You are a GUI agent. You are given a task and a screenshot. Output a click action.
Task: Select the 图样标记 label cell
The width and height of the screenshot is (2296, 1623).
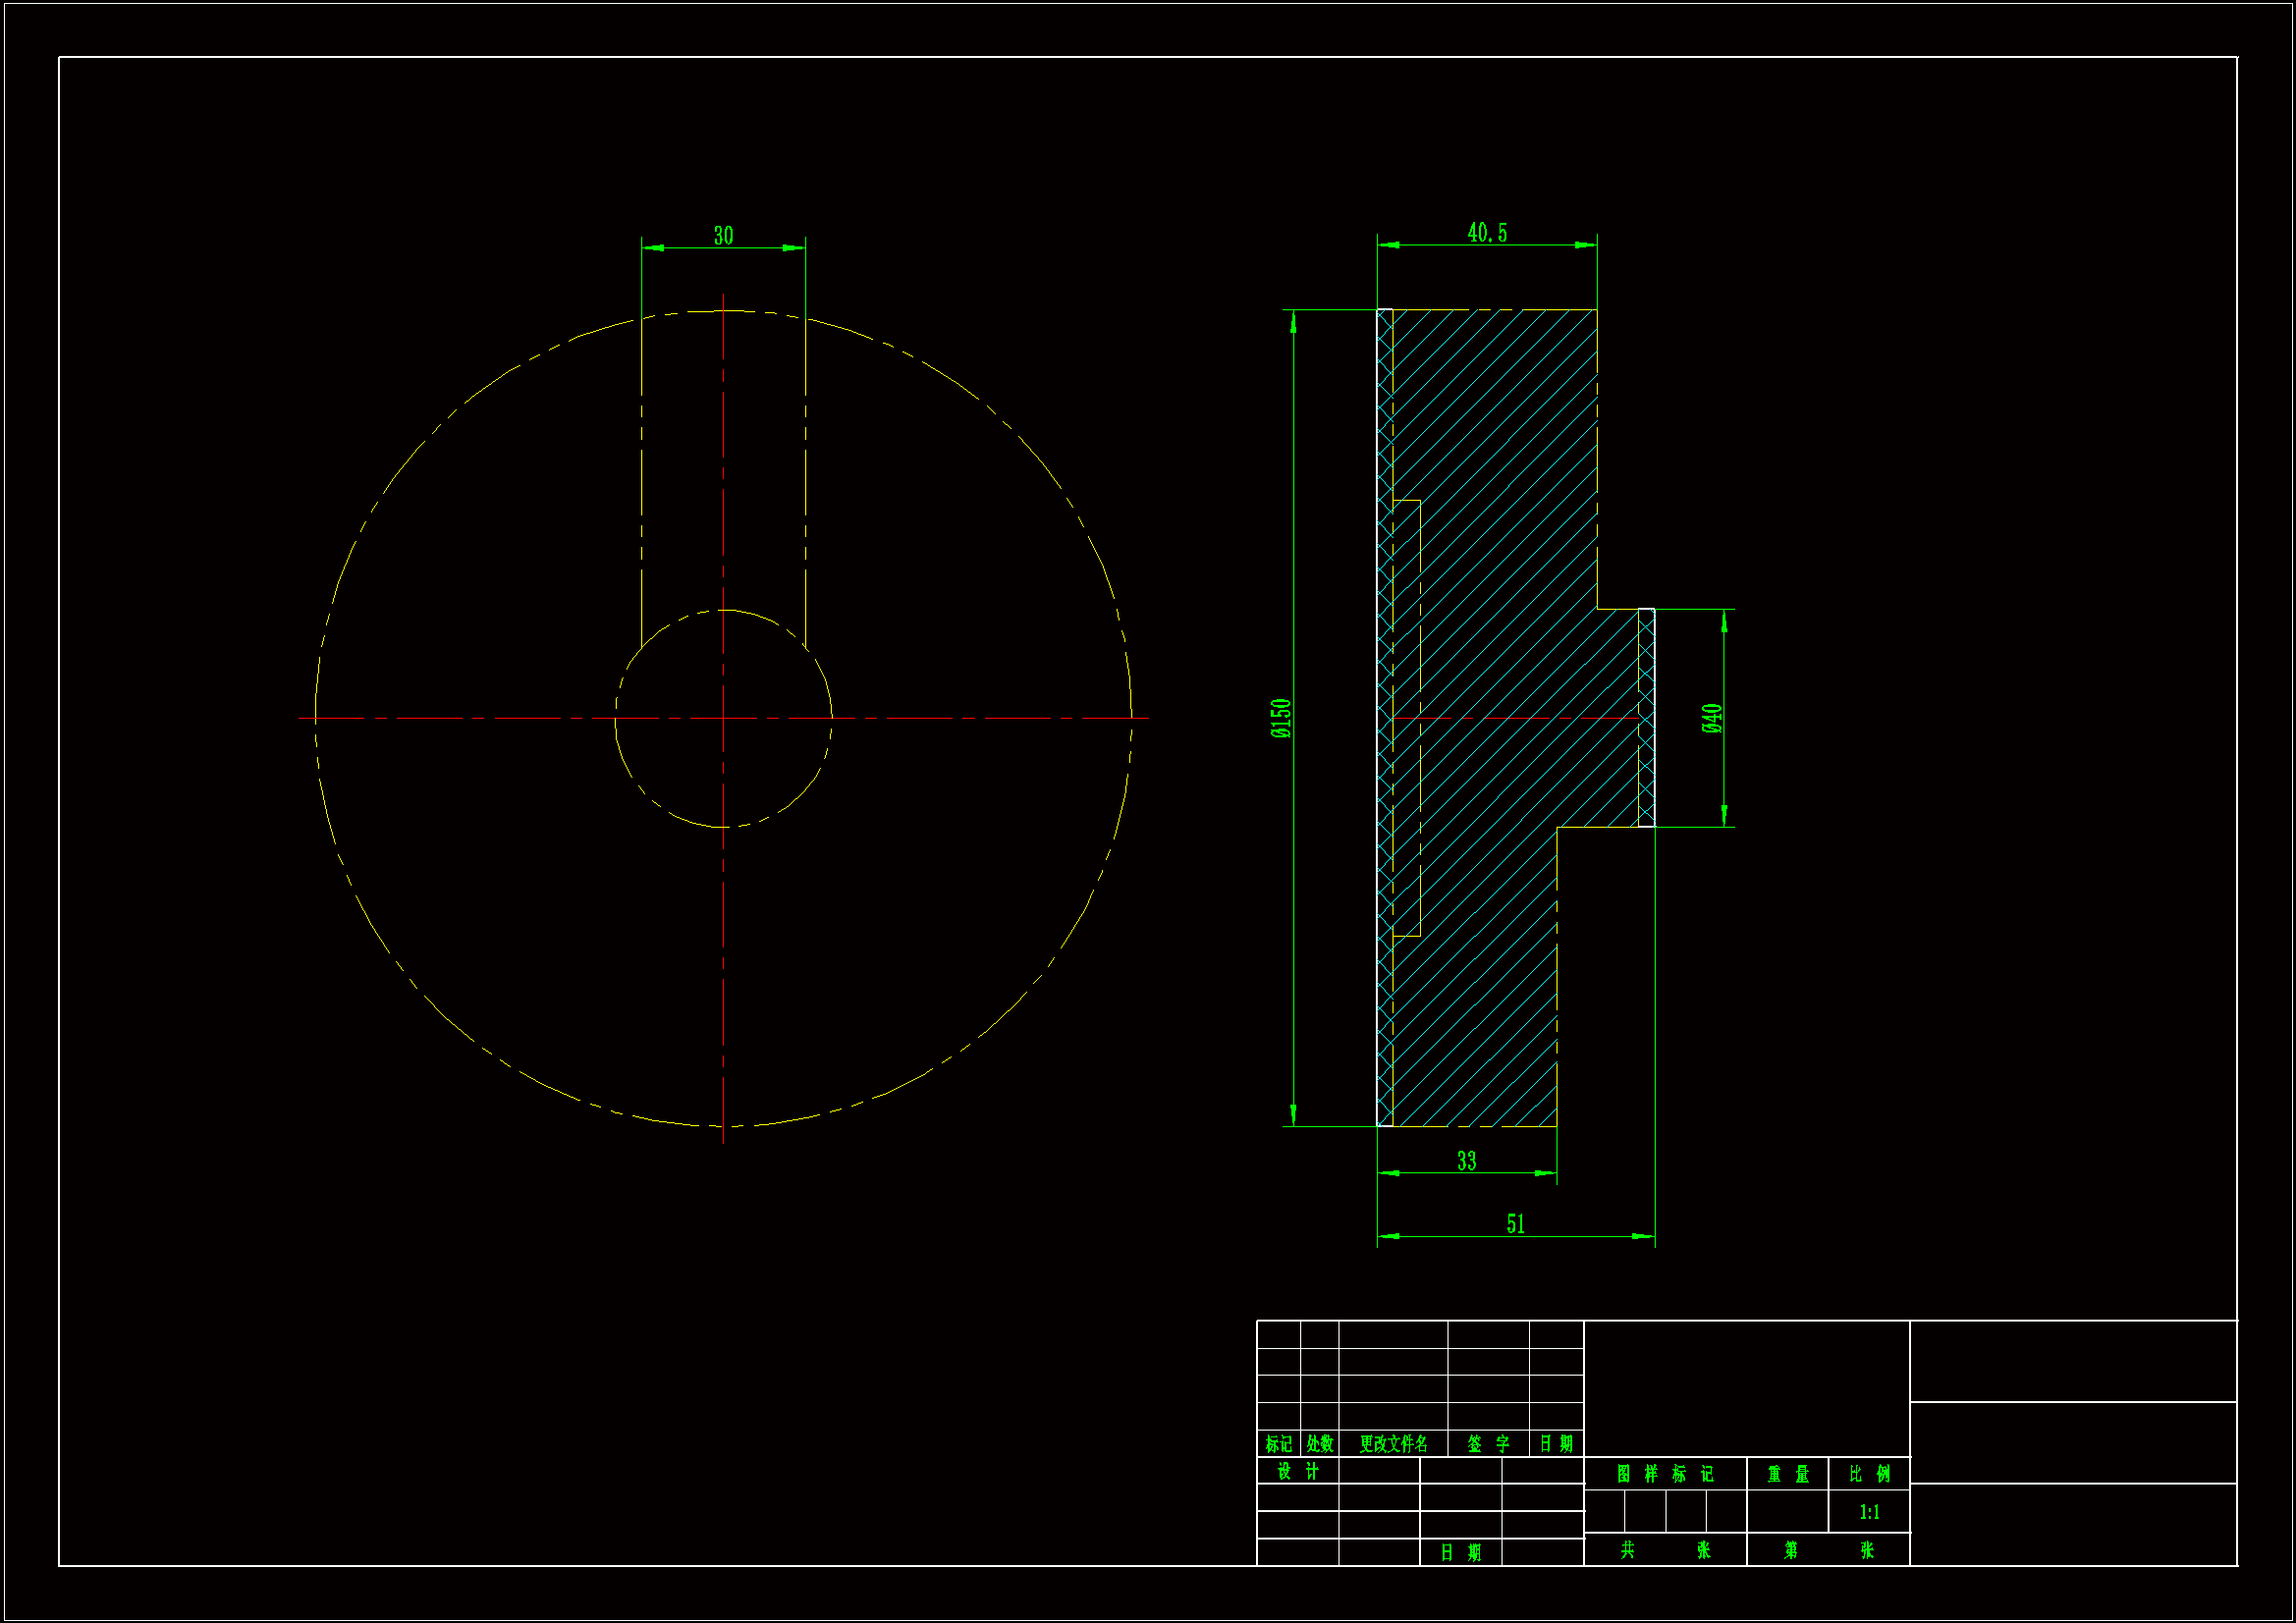coord(1664,1474)
